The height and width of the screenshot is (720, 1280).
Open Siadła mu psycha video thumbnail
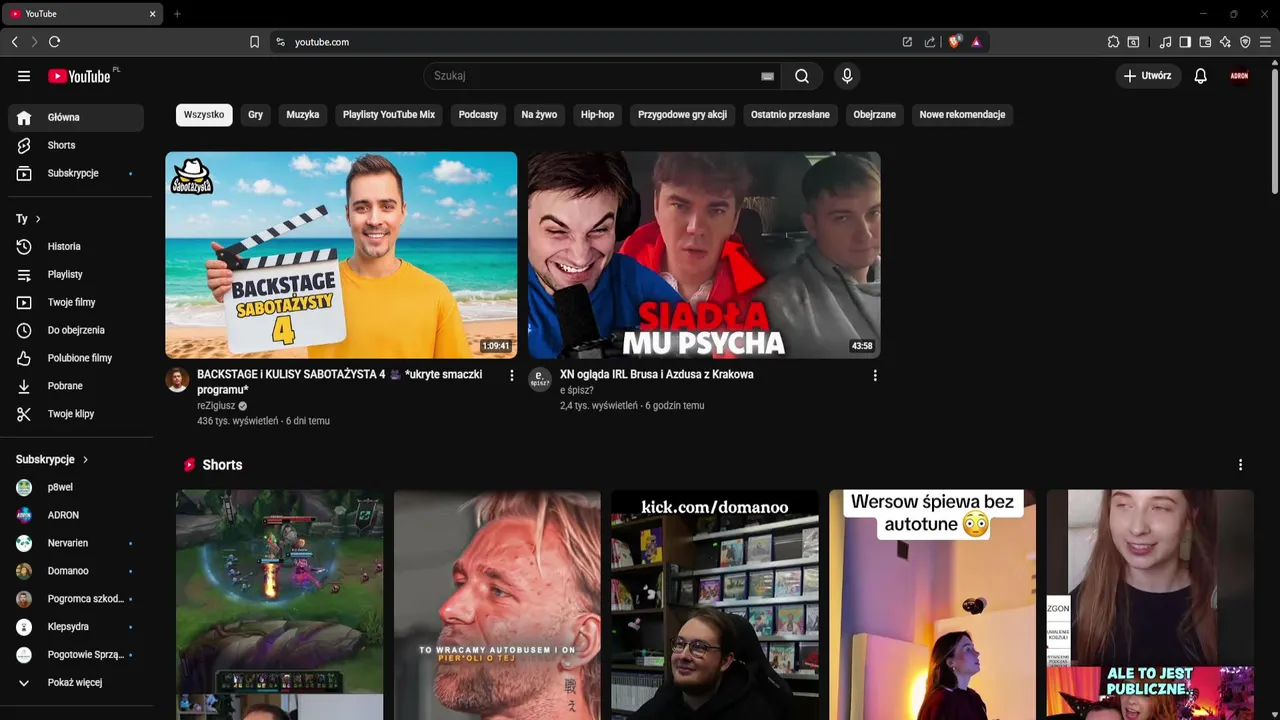point(704,255)
